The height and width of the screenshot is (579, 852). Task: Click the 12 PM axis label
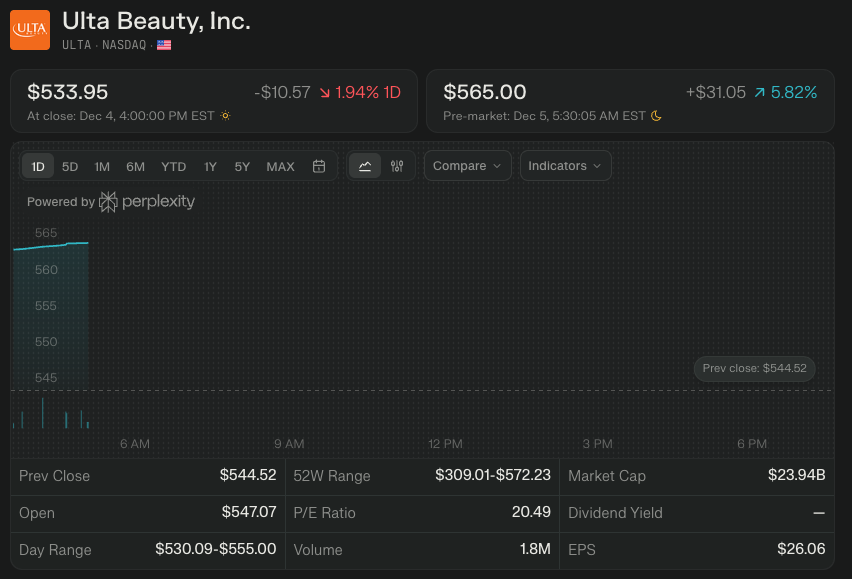tap(445, 444)
